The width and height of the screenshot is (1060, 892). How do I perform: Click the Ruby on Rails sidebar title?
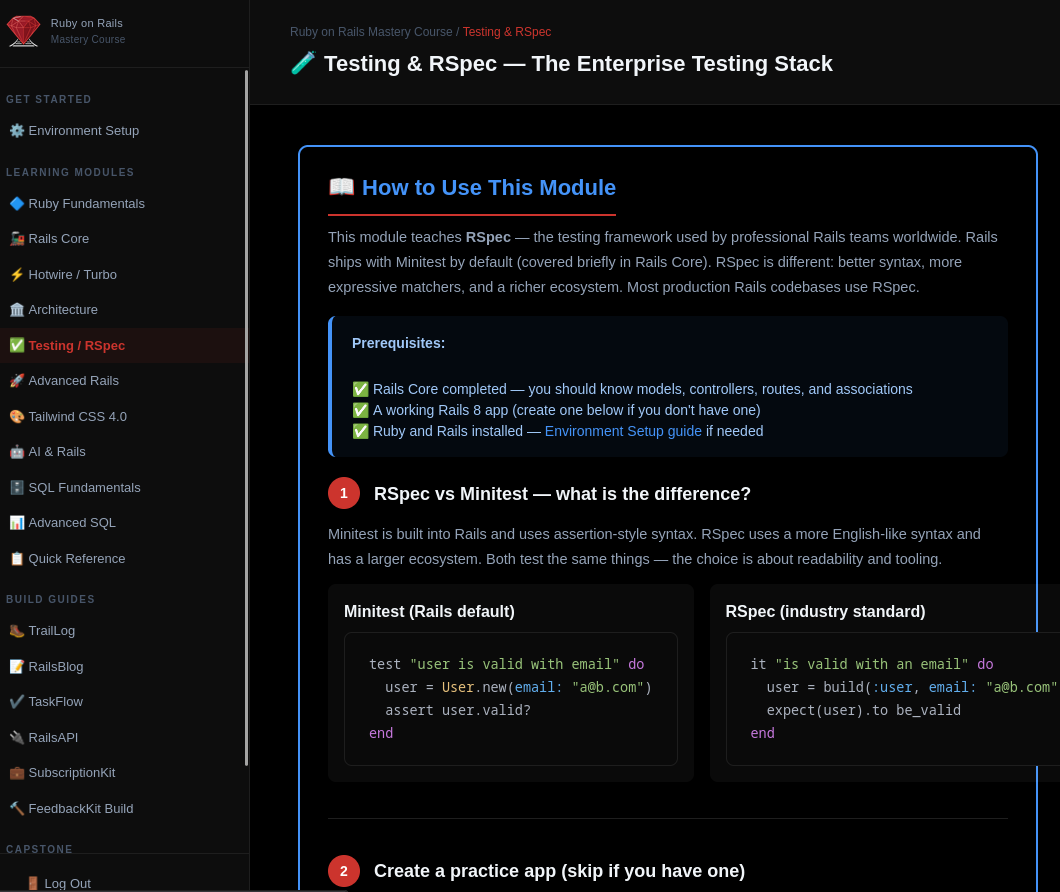[x=87, y=23]
